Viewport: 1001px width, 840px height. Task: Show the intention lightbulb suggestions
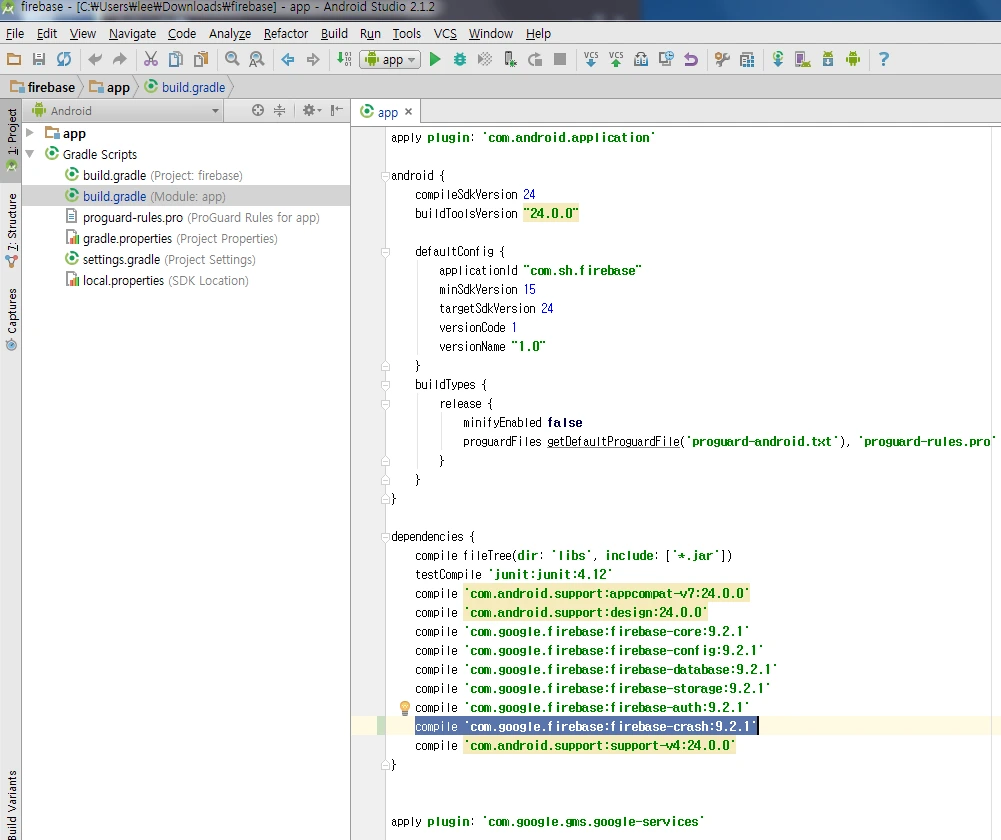point(406,708)
